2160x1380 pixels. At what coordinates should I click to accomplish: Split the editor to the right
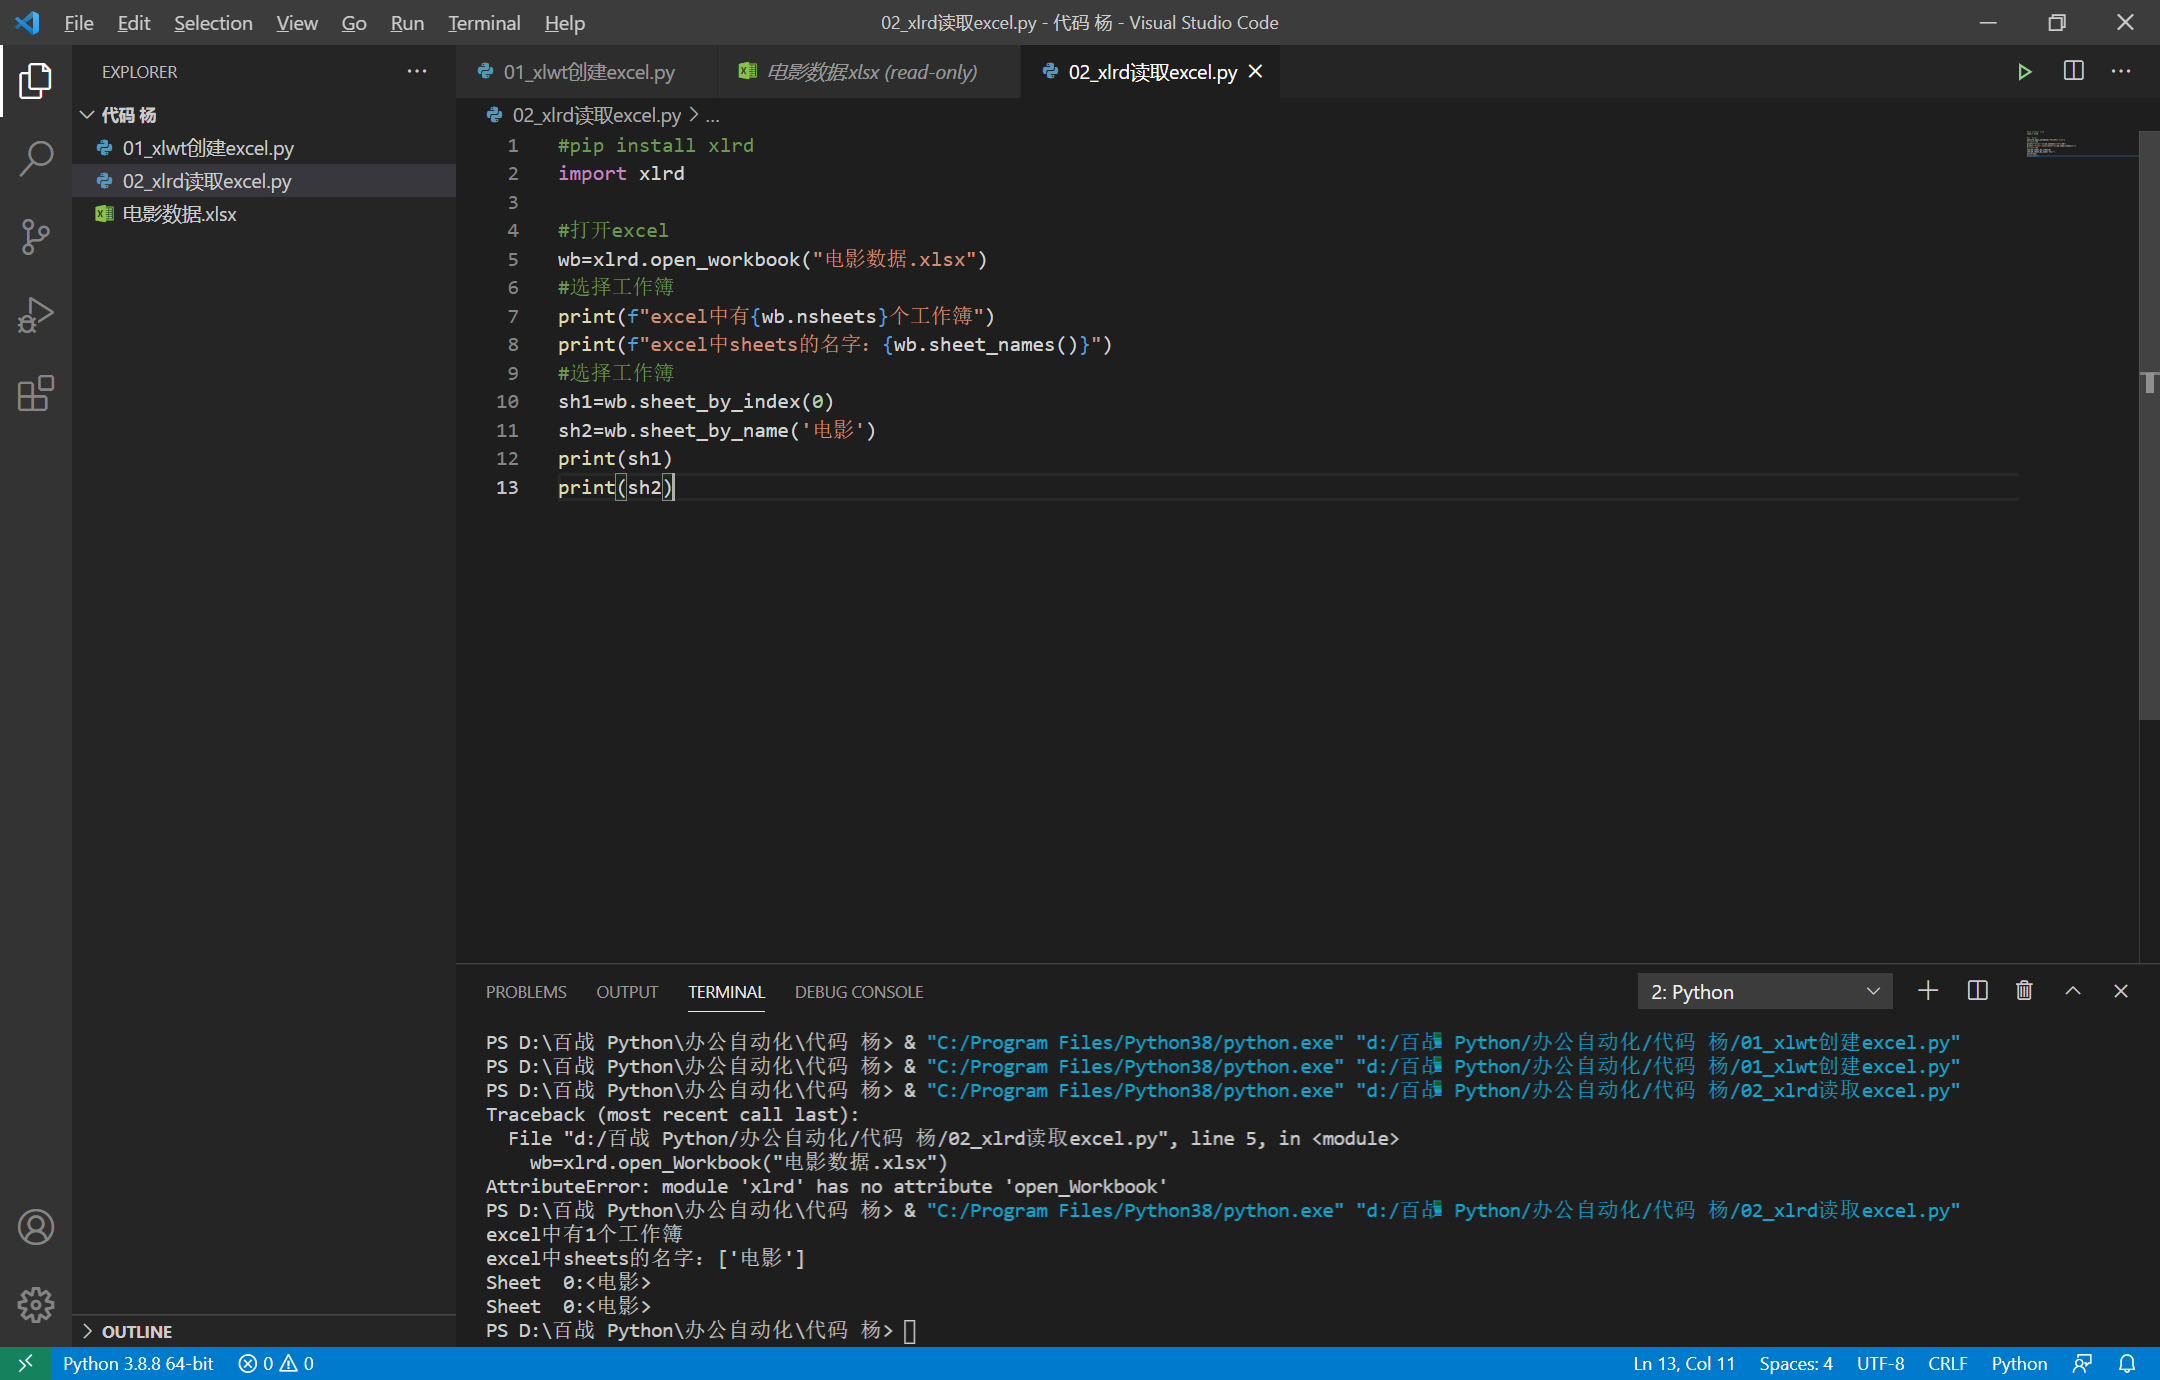coord(2074,72)
